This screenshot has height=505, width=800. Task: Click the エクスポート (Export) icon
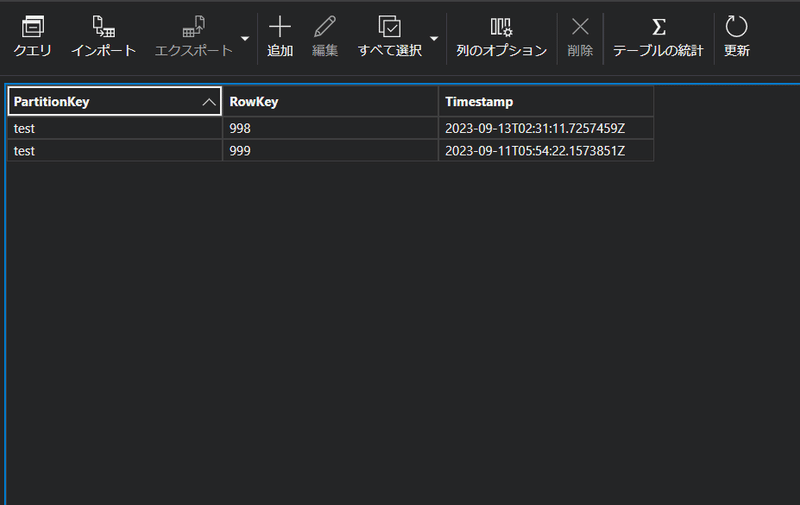click(193, 27)
